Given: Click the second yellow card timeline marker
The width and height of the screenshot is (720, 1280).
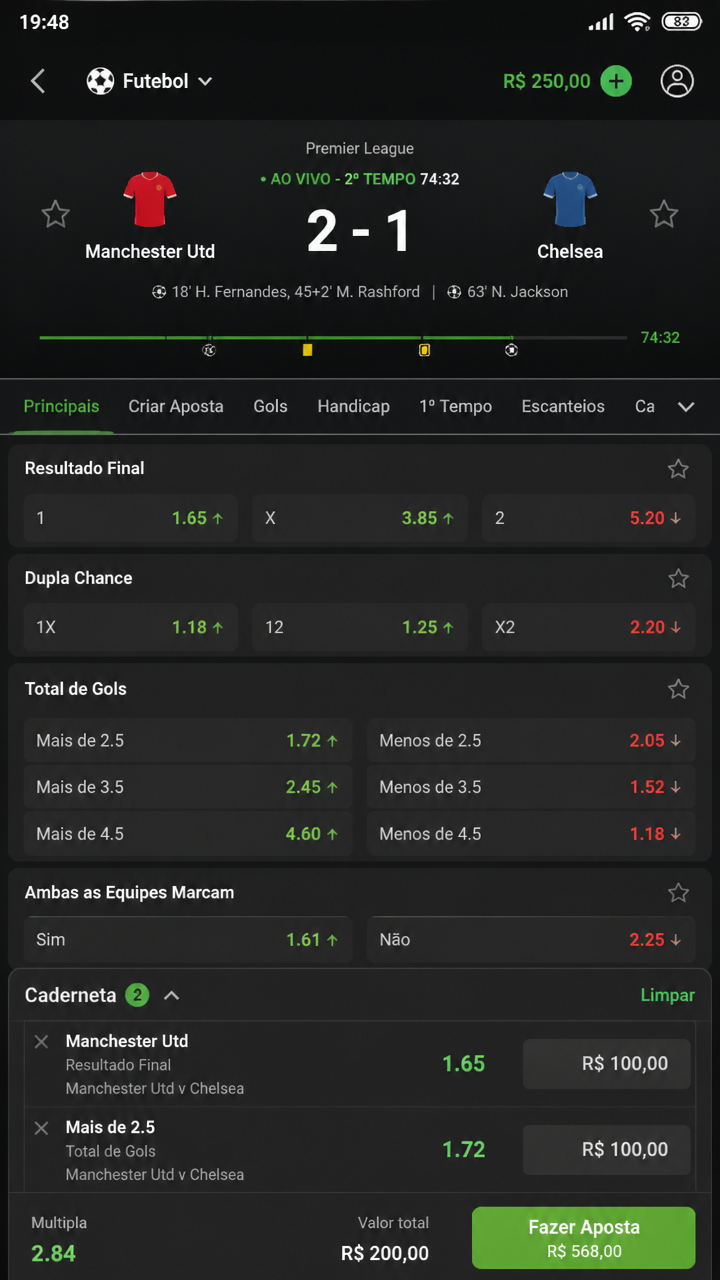Looking at the screenshot, I should click(424, 350).
